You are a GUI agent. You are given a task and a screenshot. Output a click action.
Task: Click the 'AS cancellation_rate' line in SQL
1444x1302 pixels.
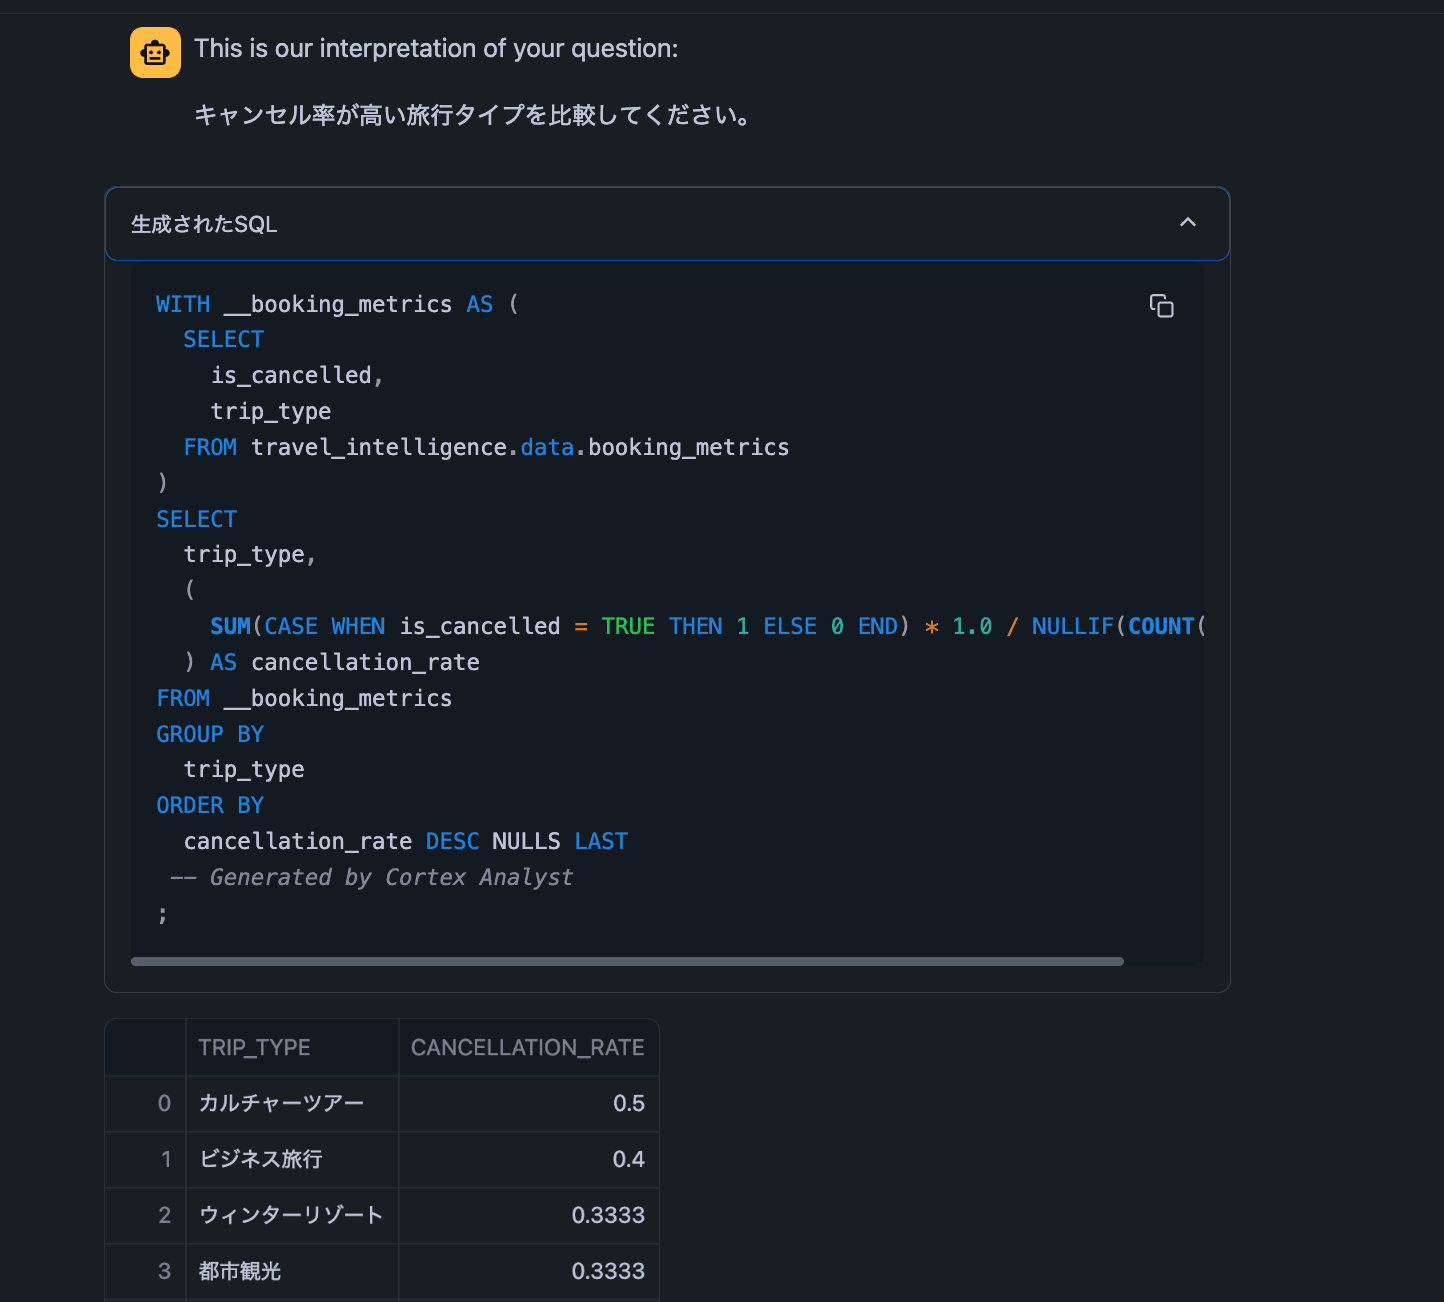tap(332, 662)
